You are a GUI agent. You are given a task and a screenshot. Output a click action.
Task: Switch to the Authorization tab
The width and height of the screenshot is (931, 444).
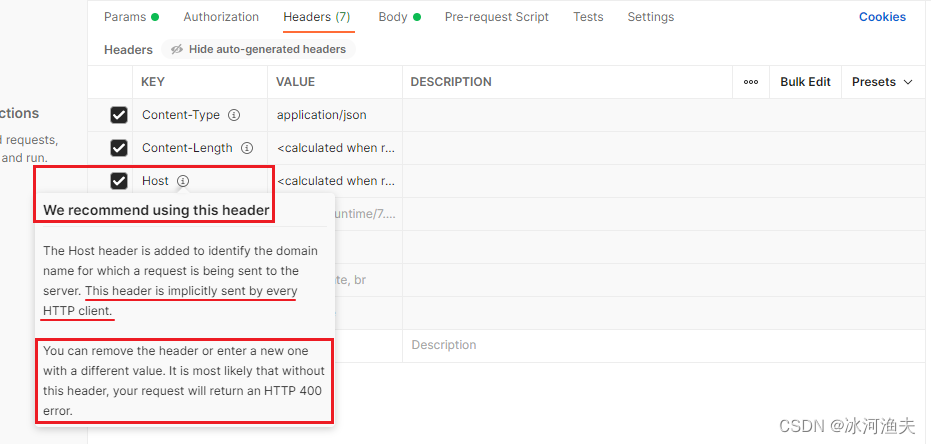click(221, 17)
